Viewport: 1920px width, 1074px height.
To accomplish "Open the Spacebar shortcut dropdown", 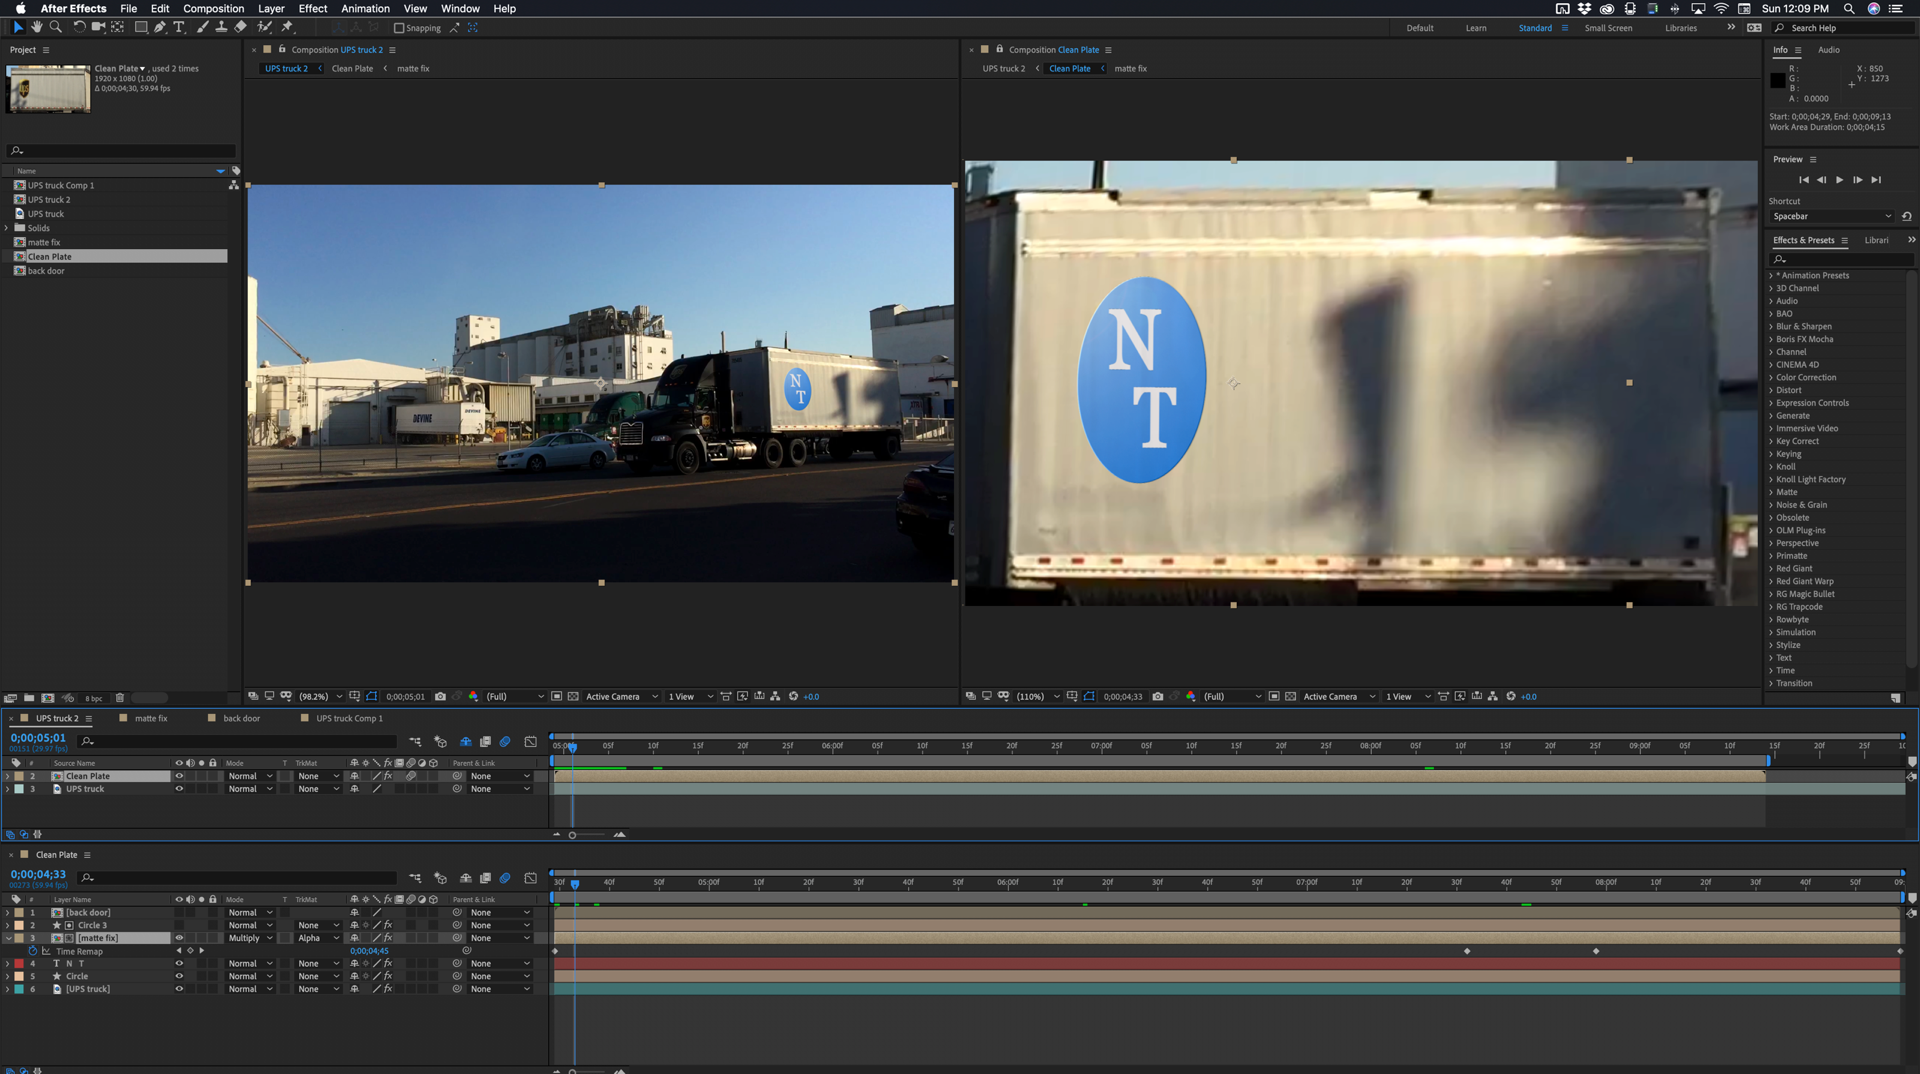I will (1831, 216).
